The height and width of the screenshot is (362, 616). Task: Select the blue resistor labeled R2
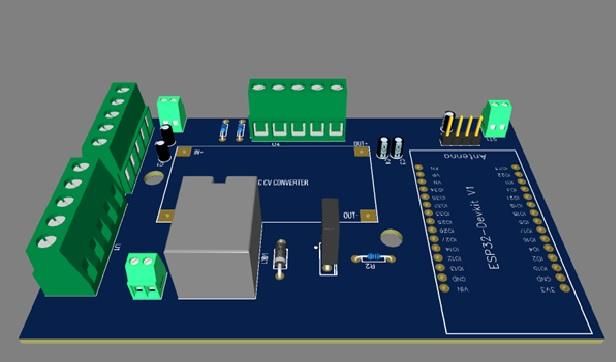coord(374,258)
